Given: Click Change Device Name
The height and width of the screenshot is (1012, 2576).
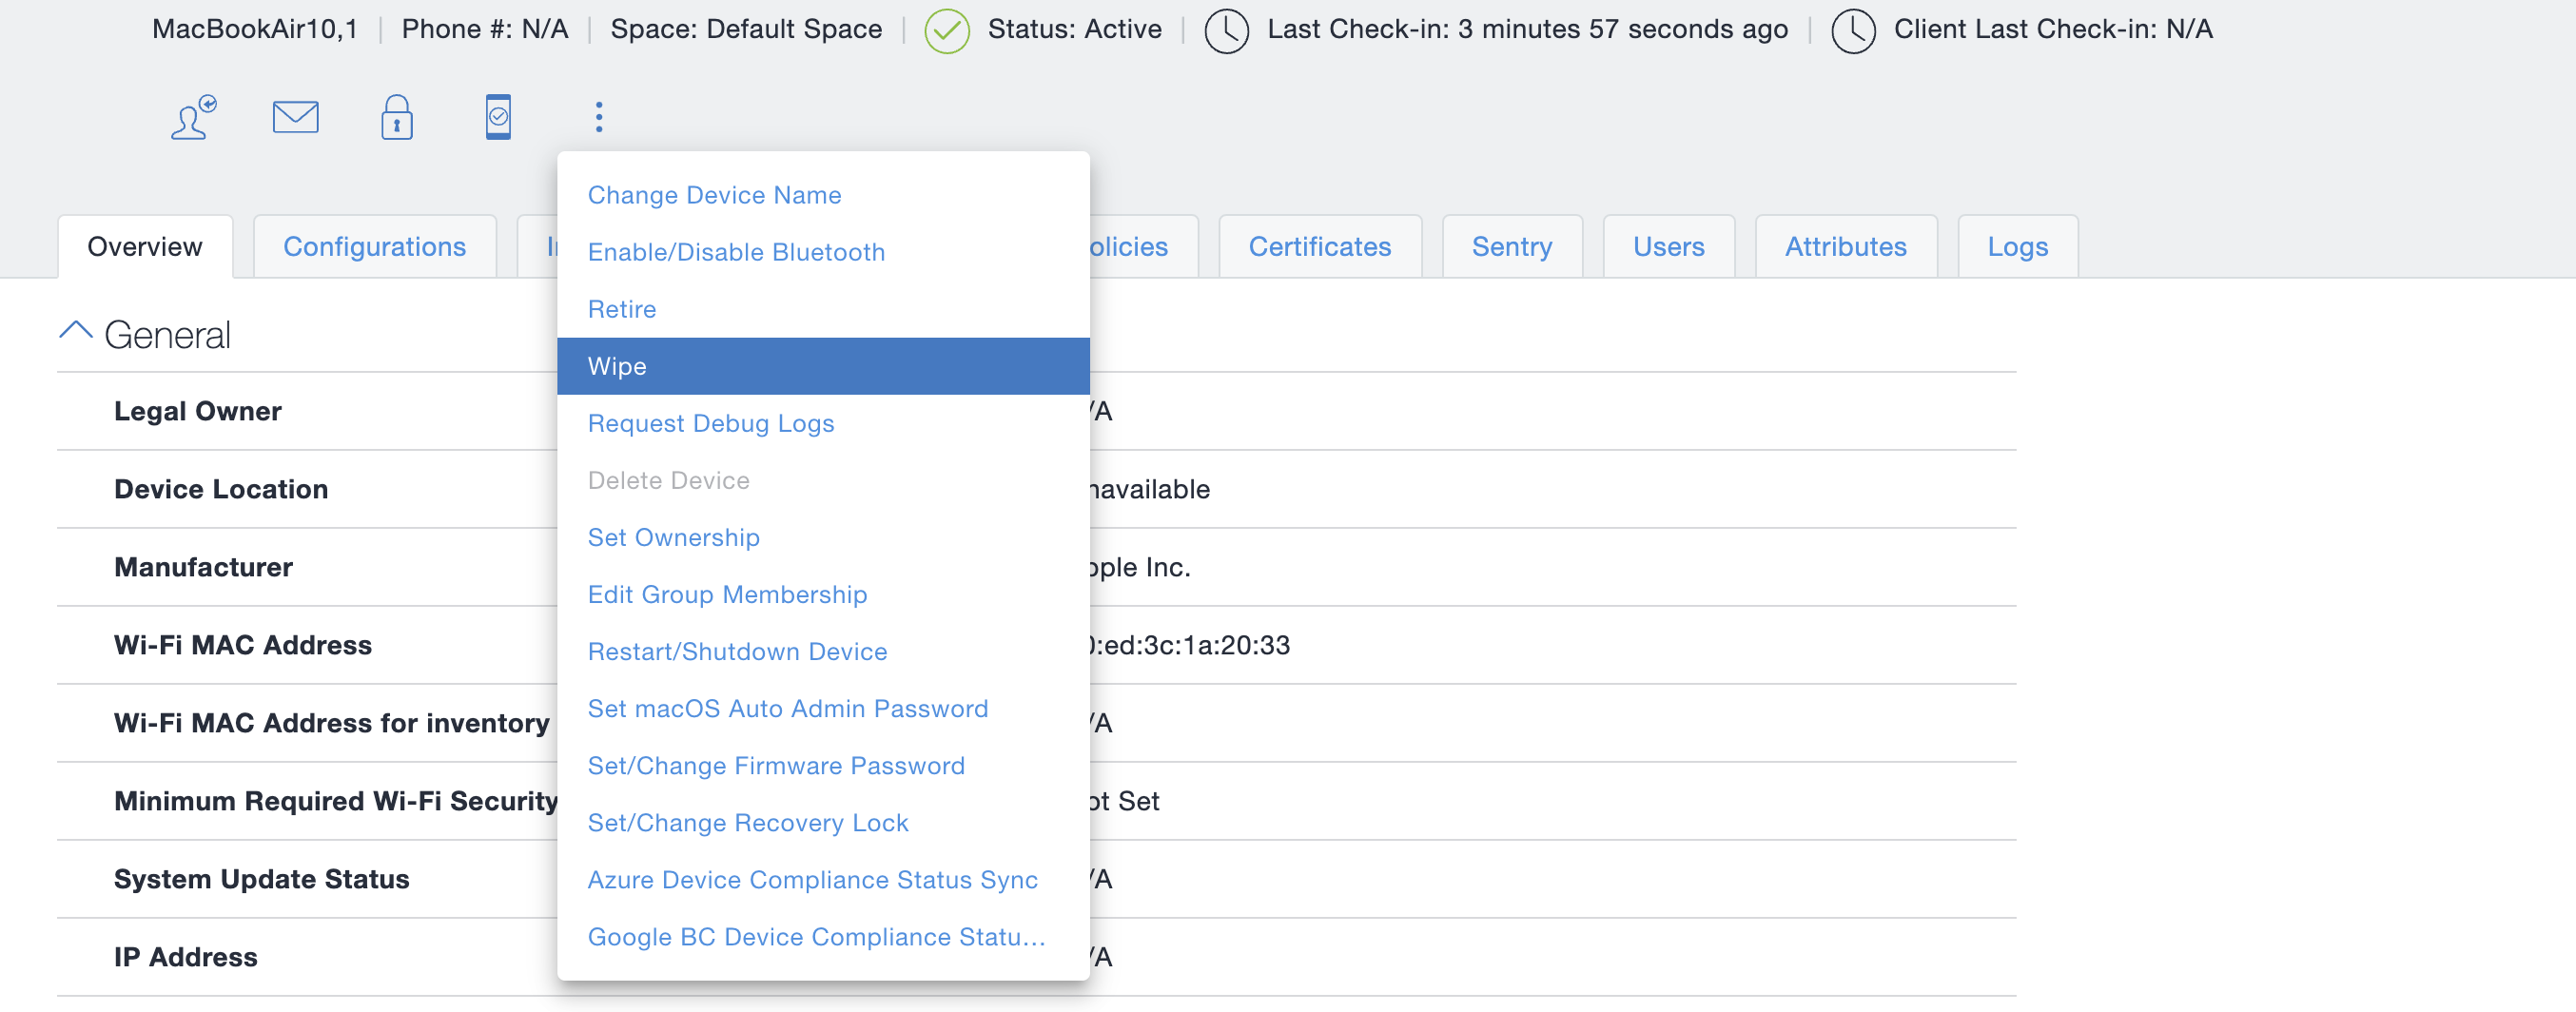Looking at the screenshot, I should click(x=715, y=194).
